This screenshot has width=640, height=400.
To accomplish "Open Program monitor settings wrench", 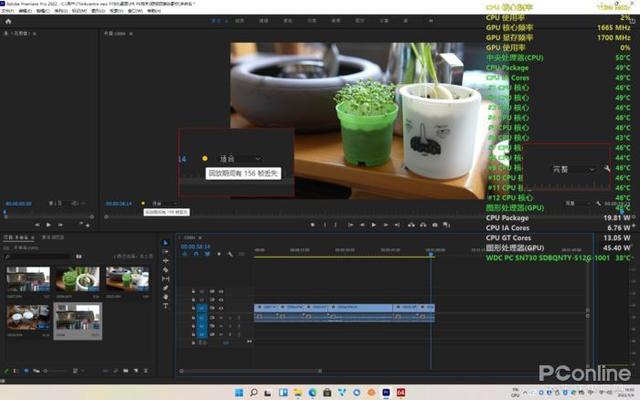I will tap(598, 203).
